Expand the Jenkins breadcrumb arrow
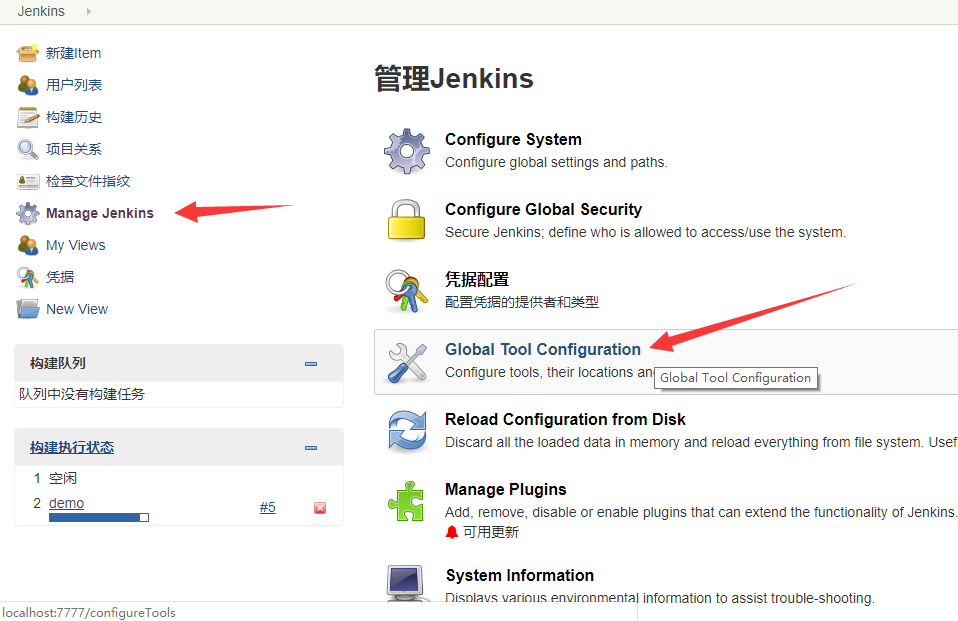 tap(89, 11)
